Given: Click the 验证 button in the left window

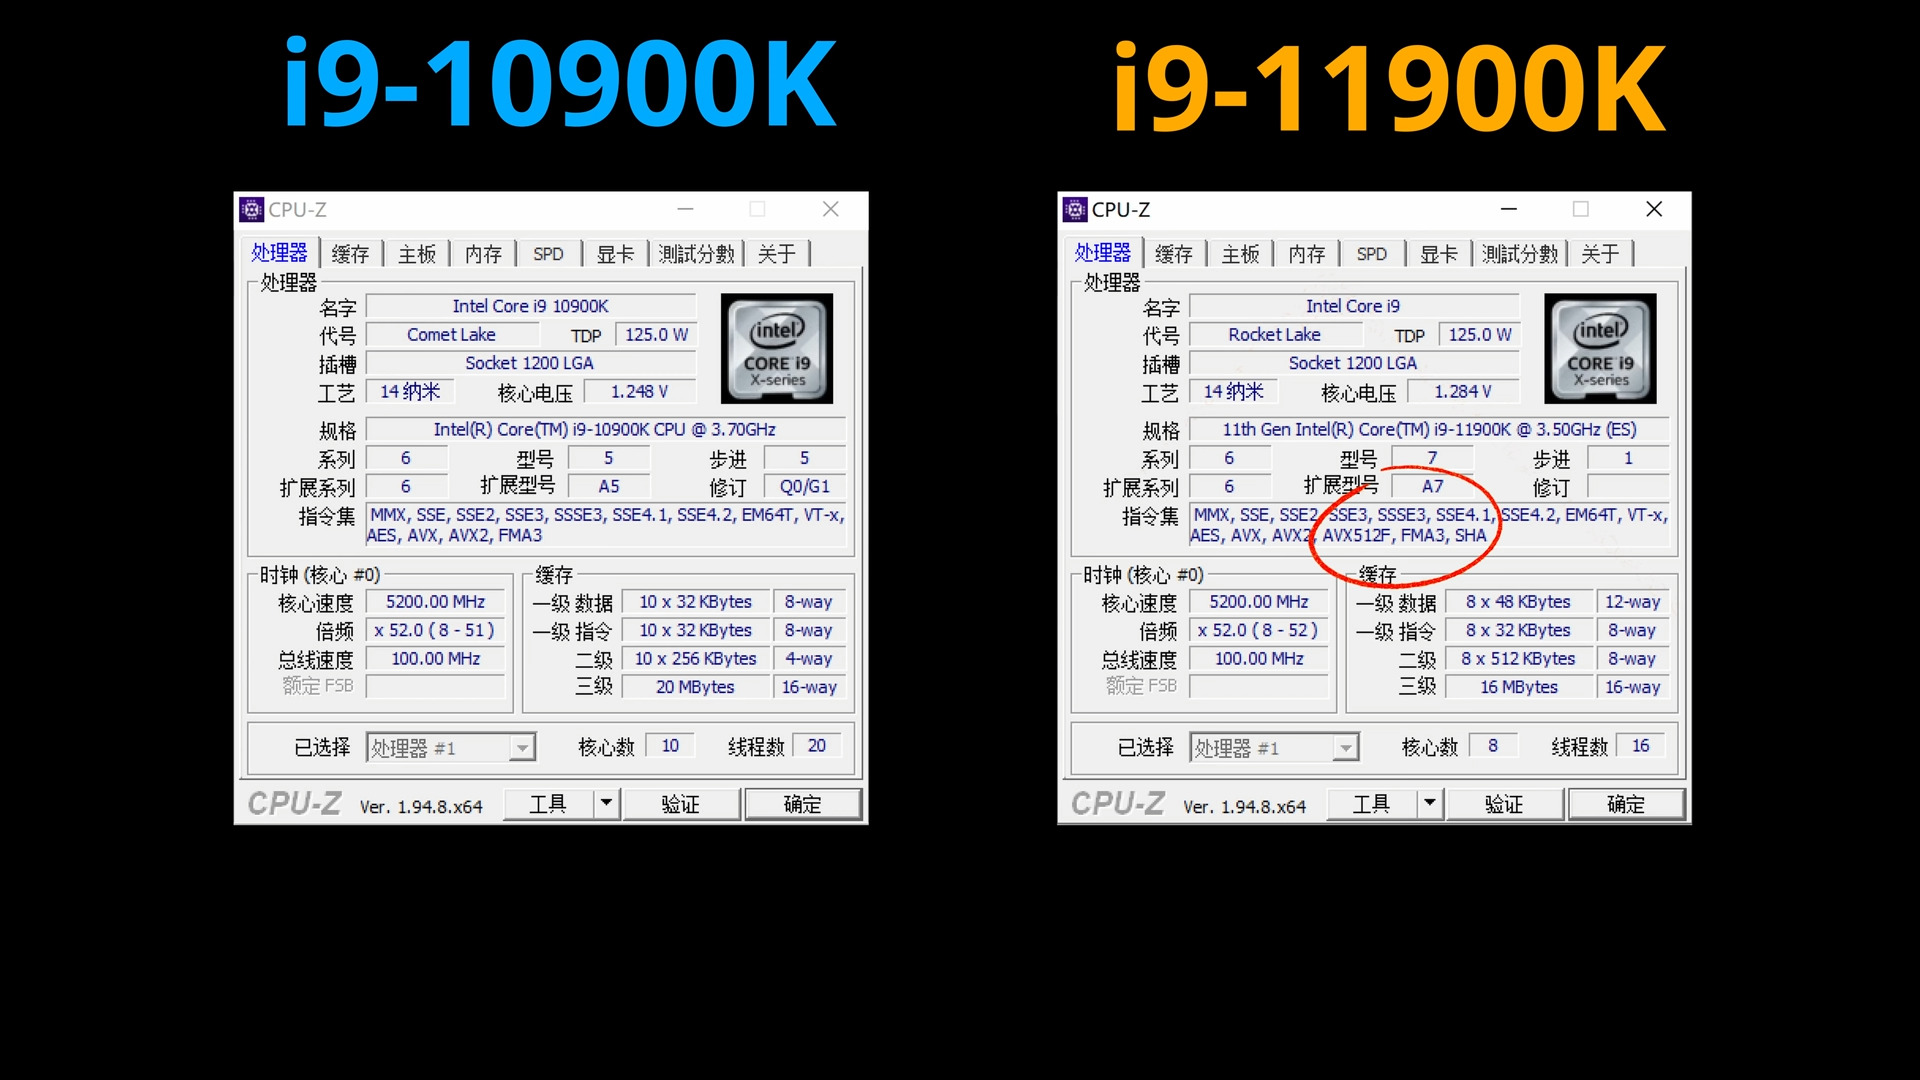Looking at the screenshot, I should [681, 803].
